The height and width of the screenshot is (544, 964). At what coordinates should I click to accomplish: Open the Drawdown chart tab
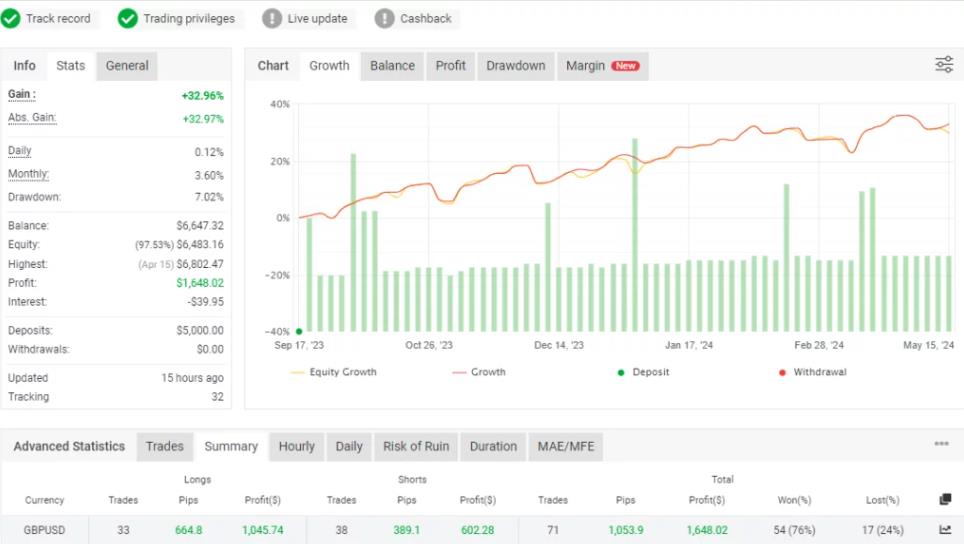(x=515, y=66)
